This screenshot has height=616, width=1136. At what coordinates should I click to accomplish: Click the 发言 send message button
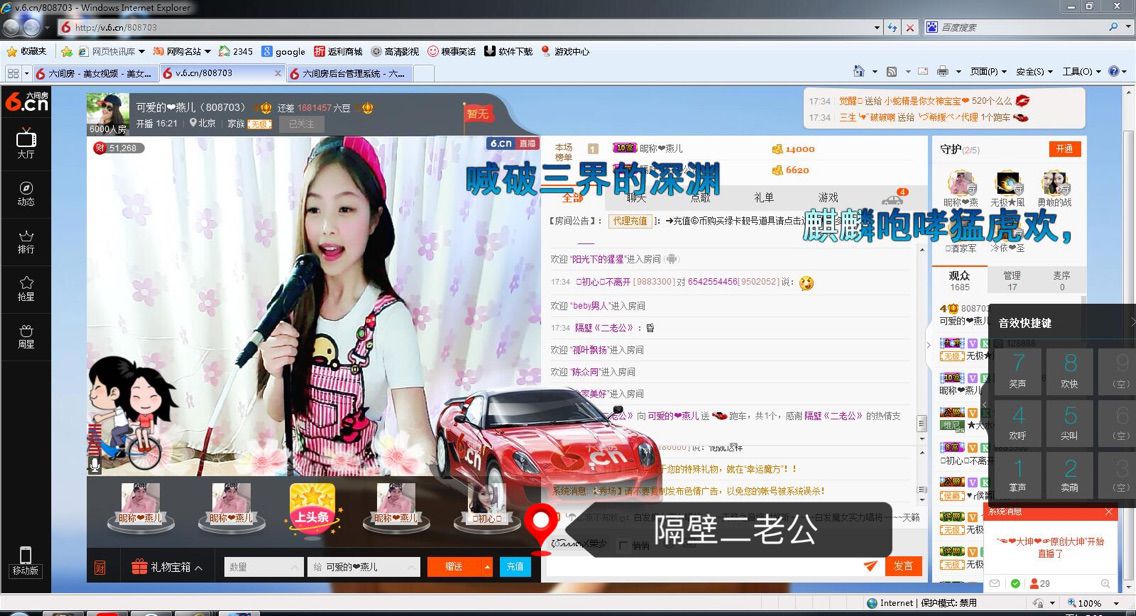coord(903,566)
